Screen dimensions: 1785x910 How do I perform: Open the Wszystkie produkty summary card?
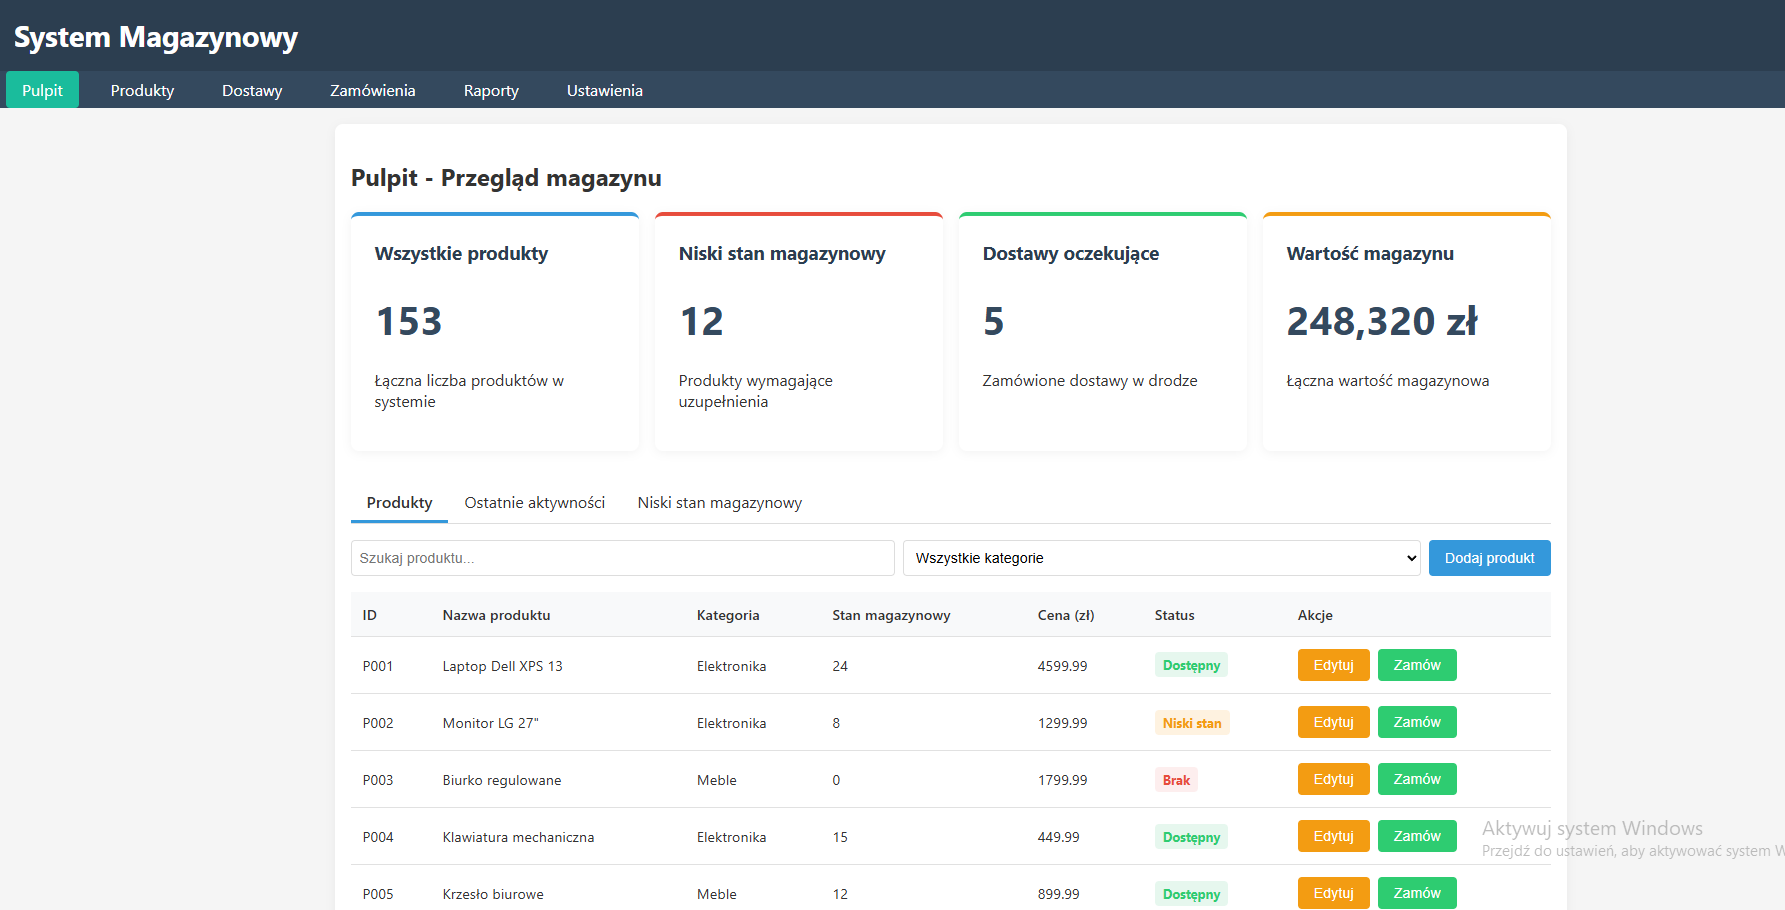tap(495, 332)
